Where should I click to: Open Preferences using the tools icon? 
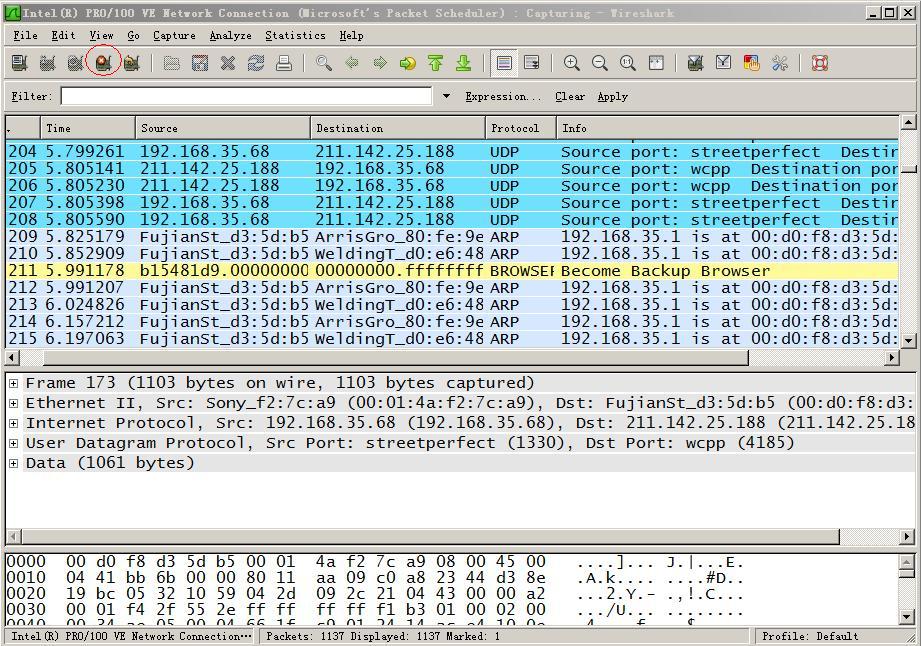tap(780, 63)
